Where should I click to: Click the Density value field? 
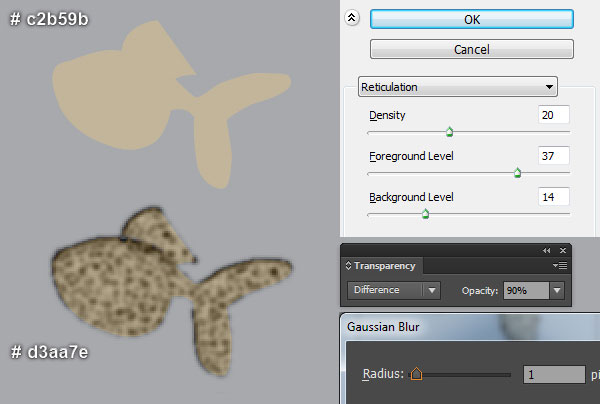(x=553, y=115)
